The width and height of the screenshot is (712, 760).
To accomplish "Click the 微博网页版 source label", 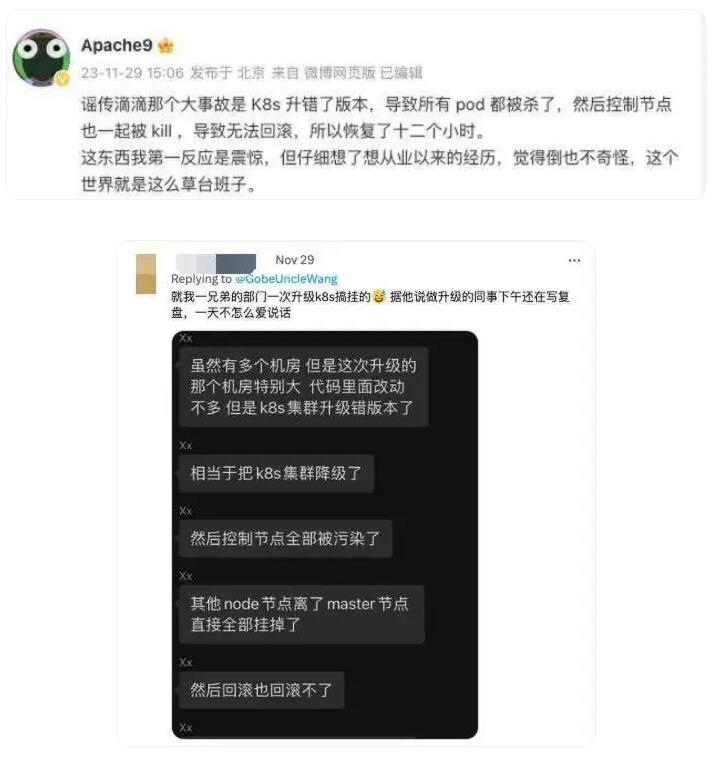I will 340,73.
